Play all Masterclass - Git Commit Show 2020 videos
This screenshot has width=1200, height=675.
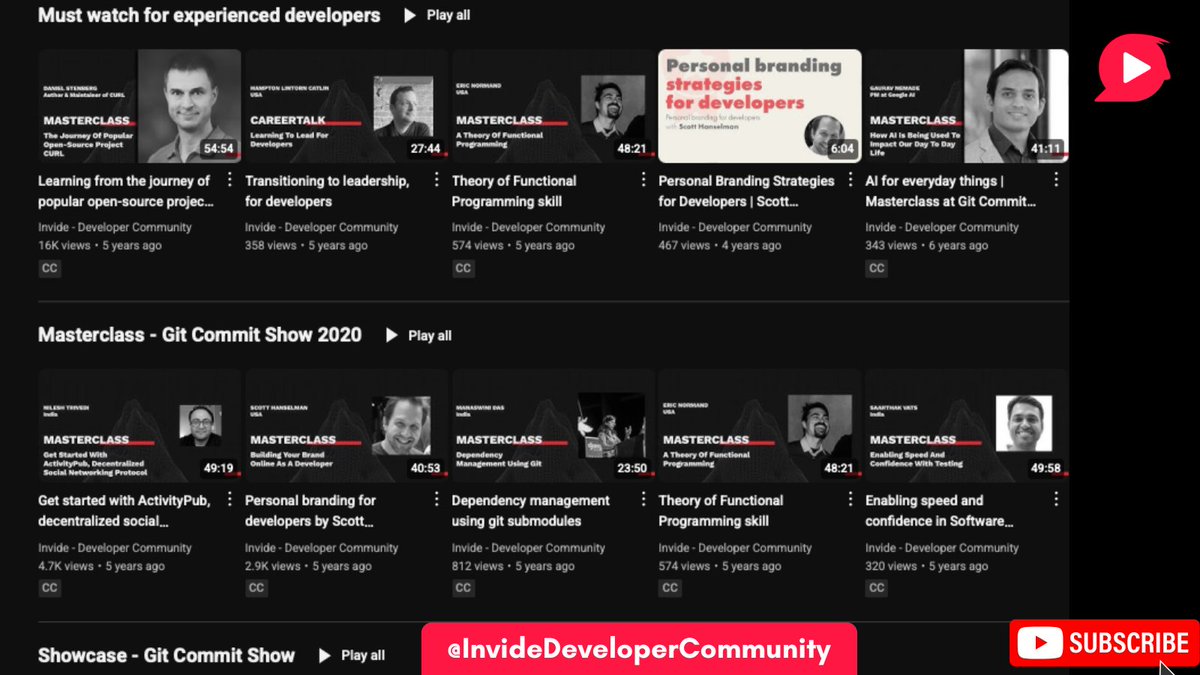coord(419,335)
